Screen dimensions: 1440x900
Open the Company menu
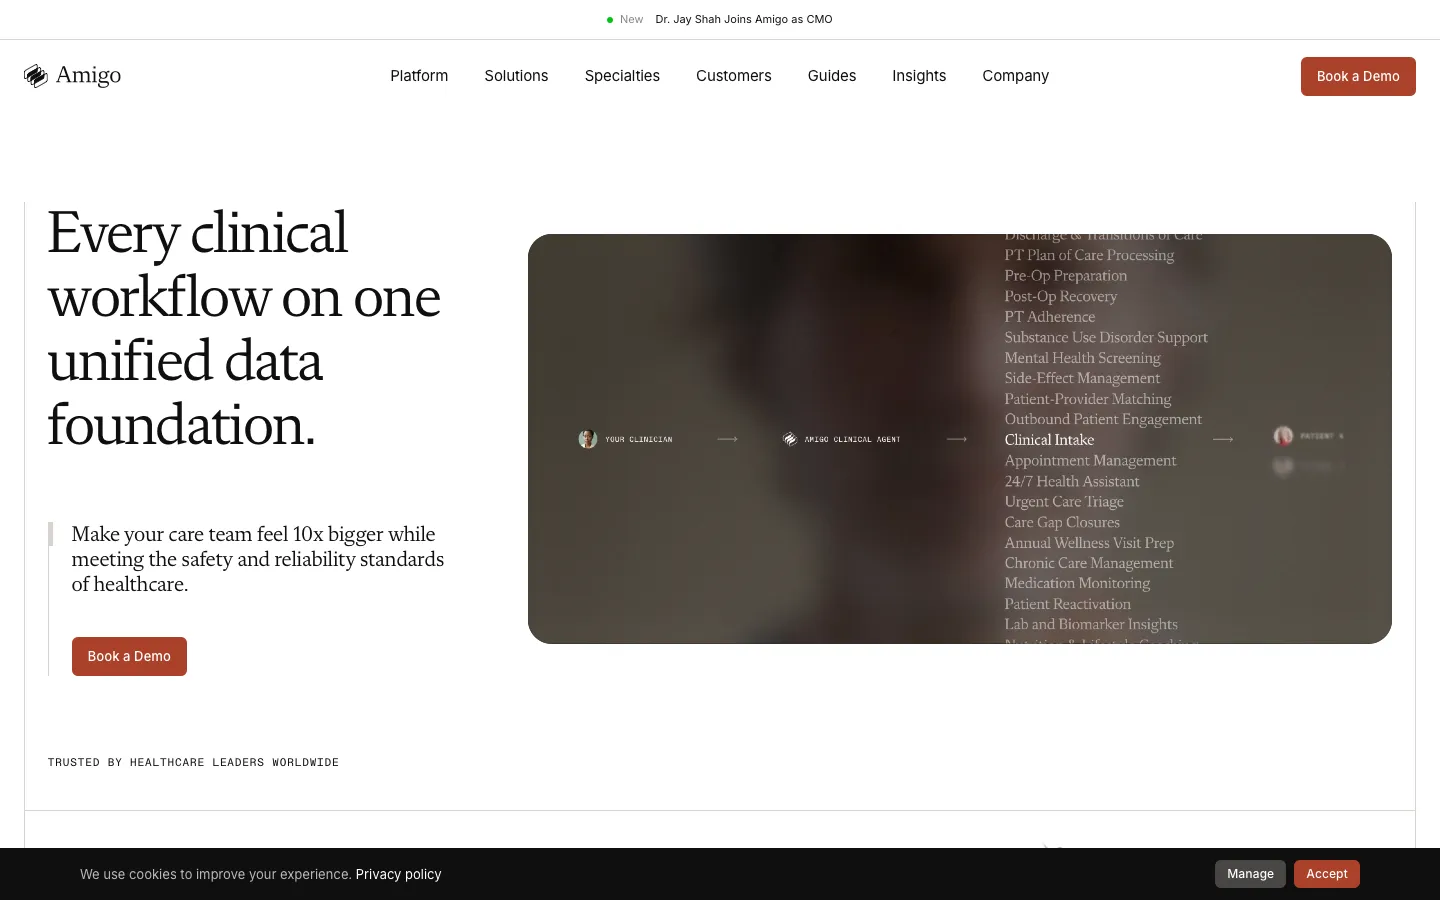coord(1015,76)
